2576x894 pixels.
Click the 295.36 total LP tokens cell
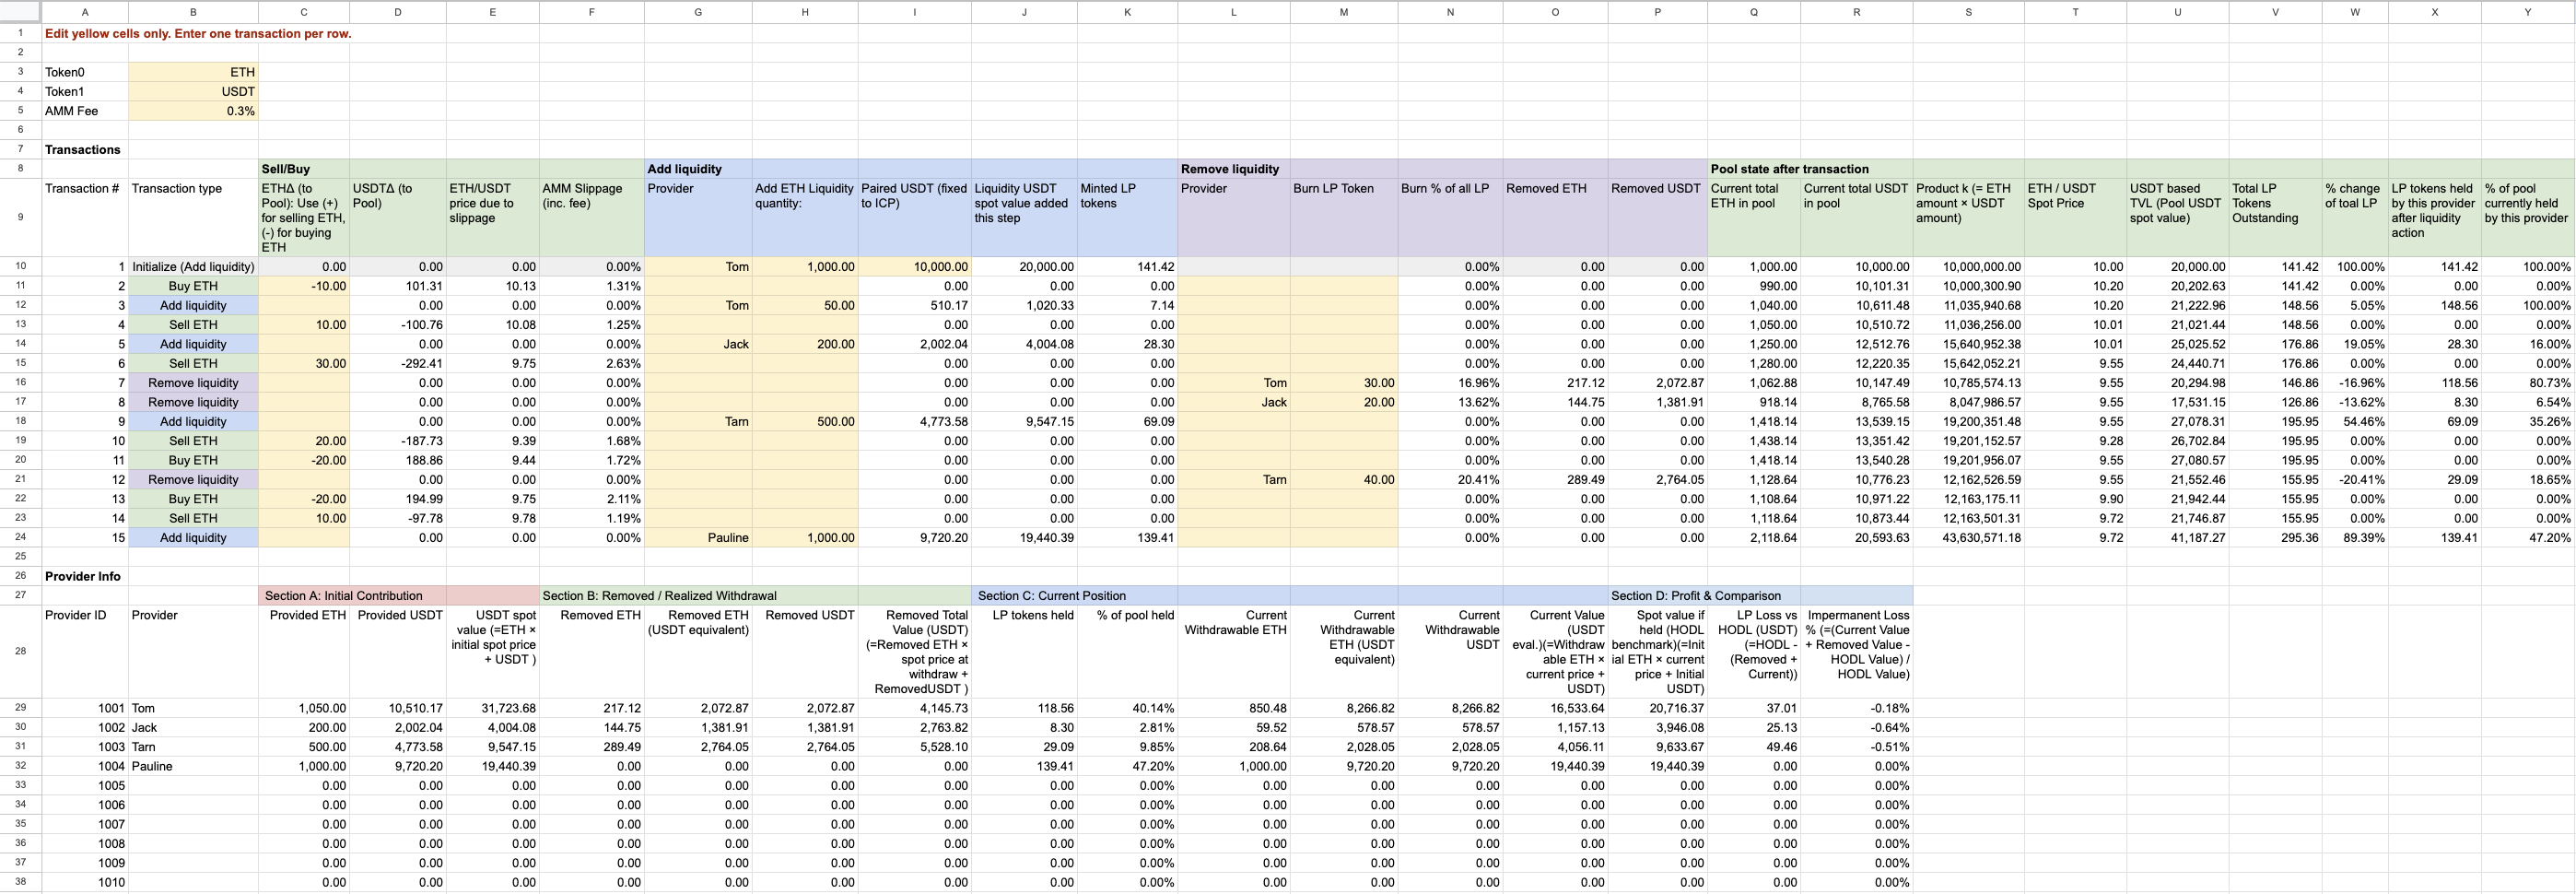coord(2275,537)
